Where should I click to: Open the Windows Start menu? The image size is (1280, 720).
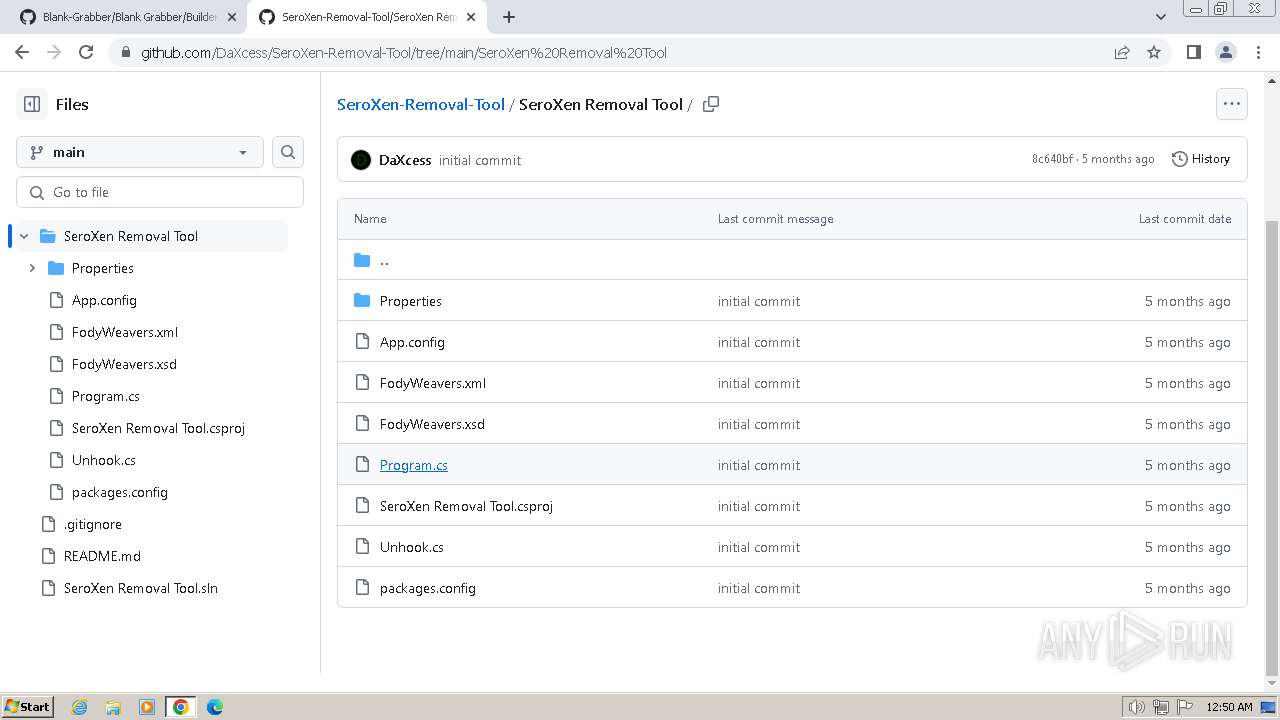27,706
